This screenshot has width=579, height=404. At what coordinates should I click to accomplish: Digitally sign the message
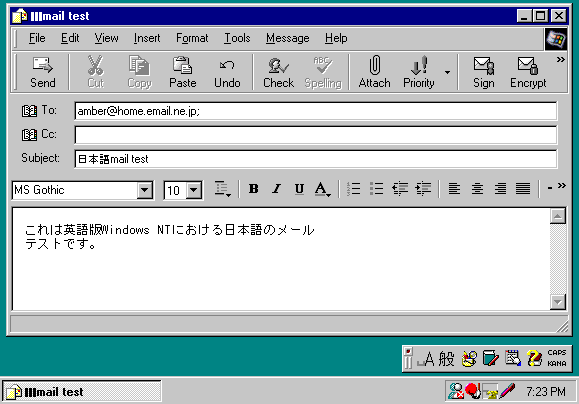click(x=483, y=72)
